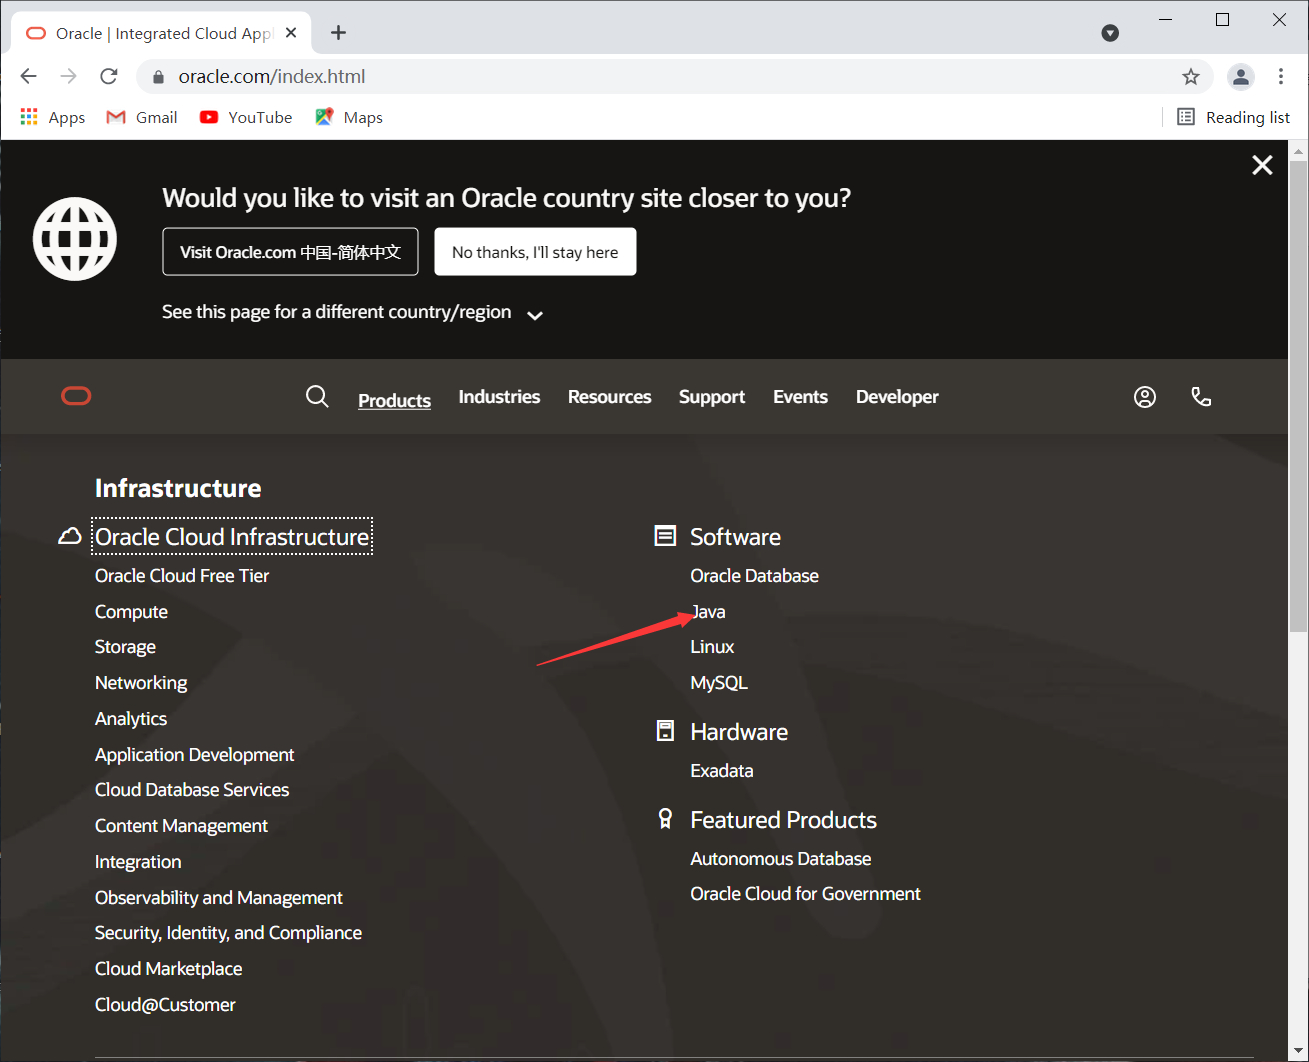Image resolution: width=1309 pixels, height=1062 pixels.
Task: Click Visit Oracle.com 中国-简体中文 button
Action: (x=290, y=252)
